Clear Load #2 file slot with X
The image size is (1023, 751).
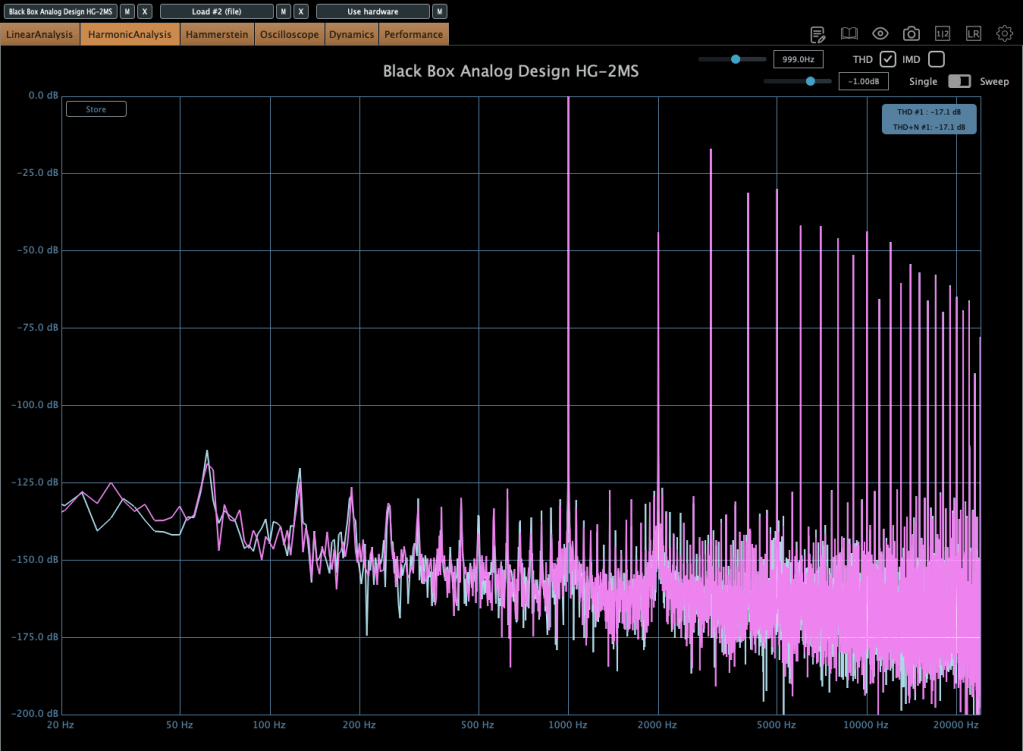coord(301,11)
